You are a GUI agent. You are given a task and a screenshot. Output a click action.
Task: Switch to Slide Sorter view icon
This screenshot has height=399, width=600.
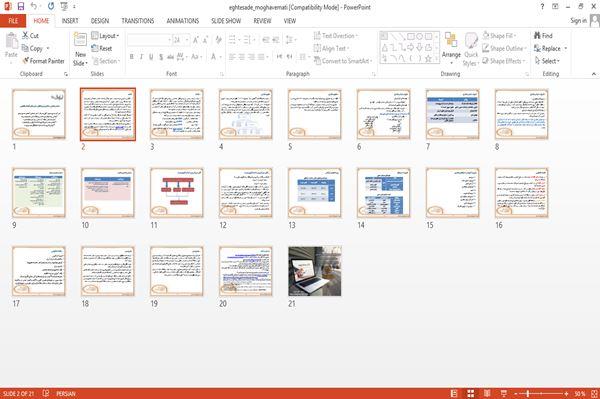click(x=471, y=393)
